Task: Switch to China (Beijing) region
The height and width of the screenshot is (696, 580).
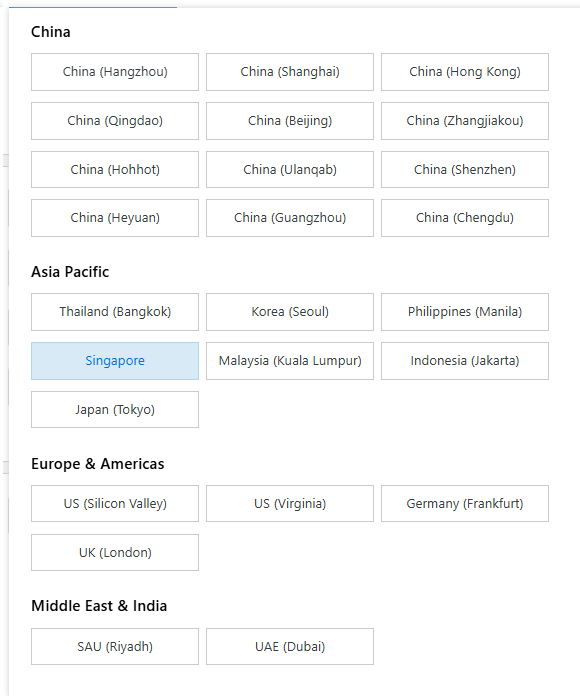Action: click(290, 121)
